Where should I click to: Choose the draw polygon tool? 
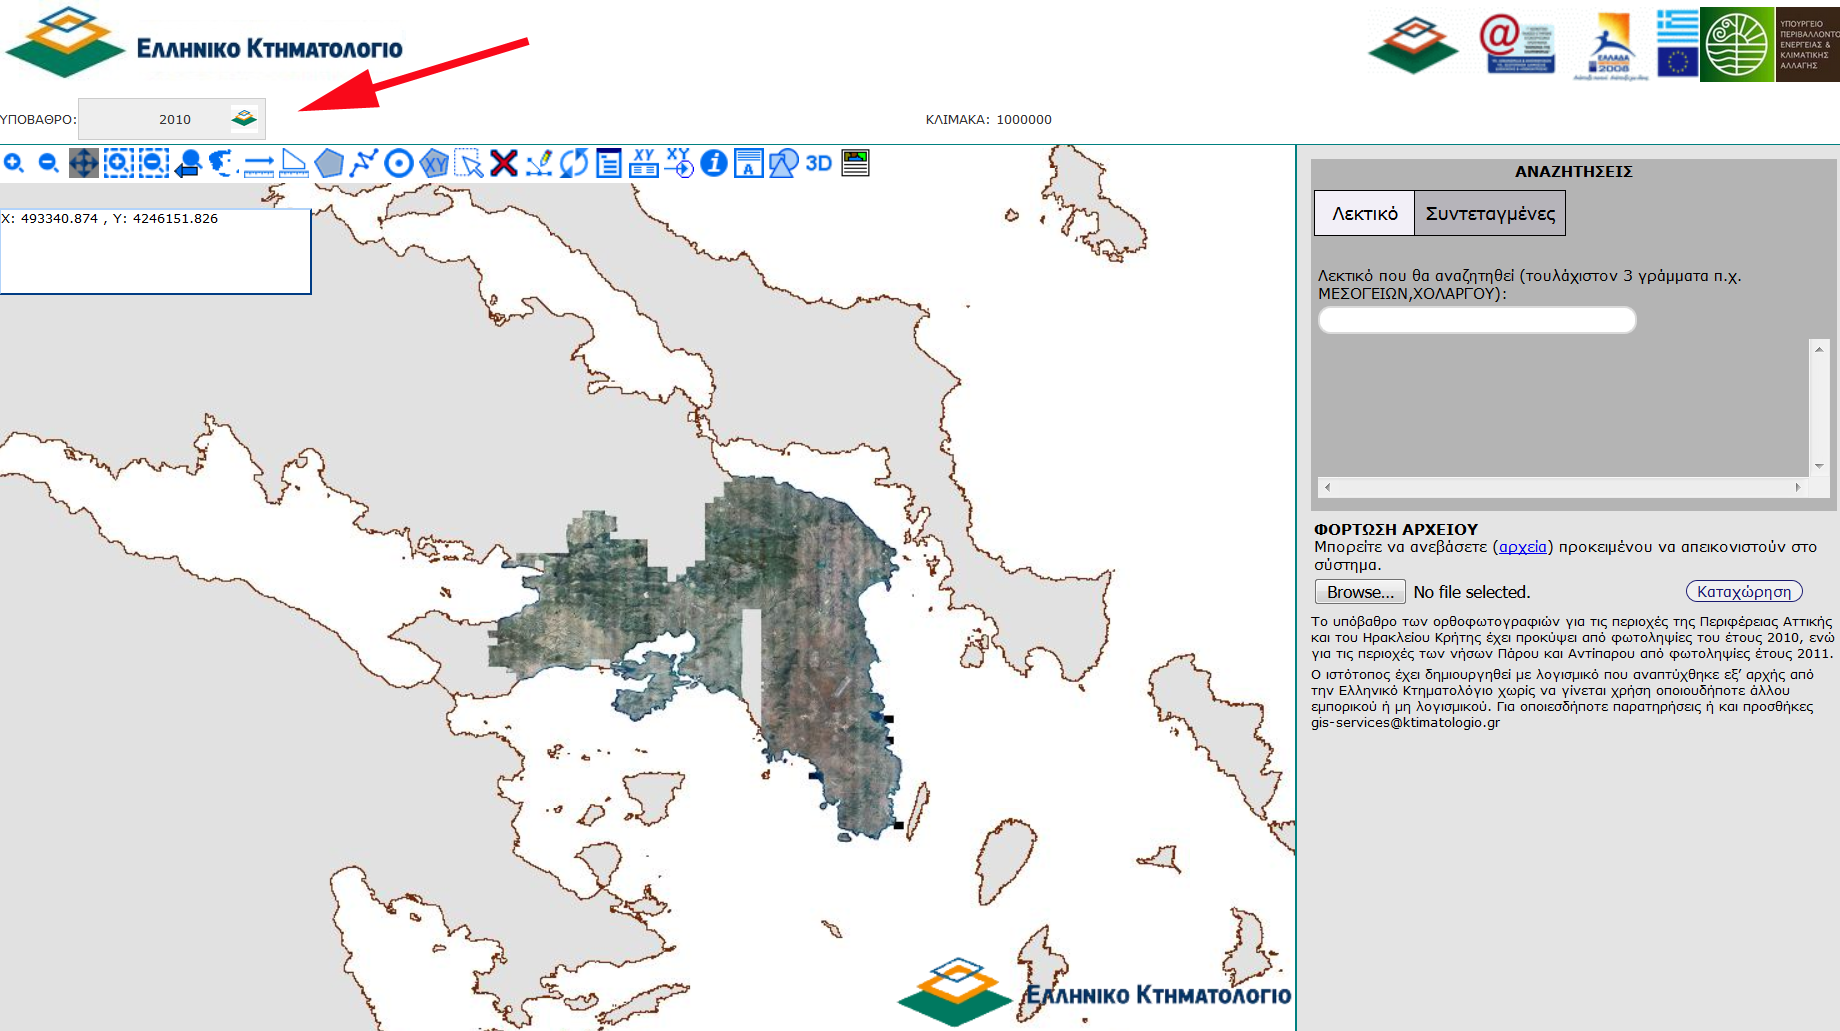tap(329, 163)
